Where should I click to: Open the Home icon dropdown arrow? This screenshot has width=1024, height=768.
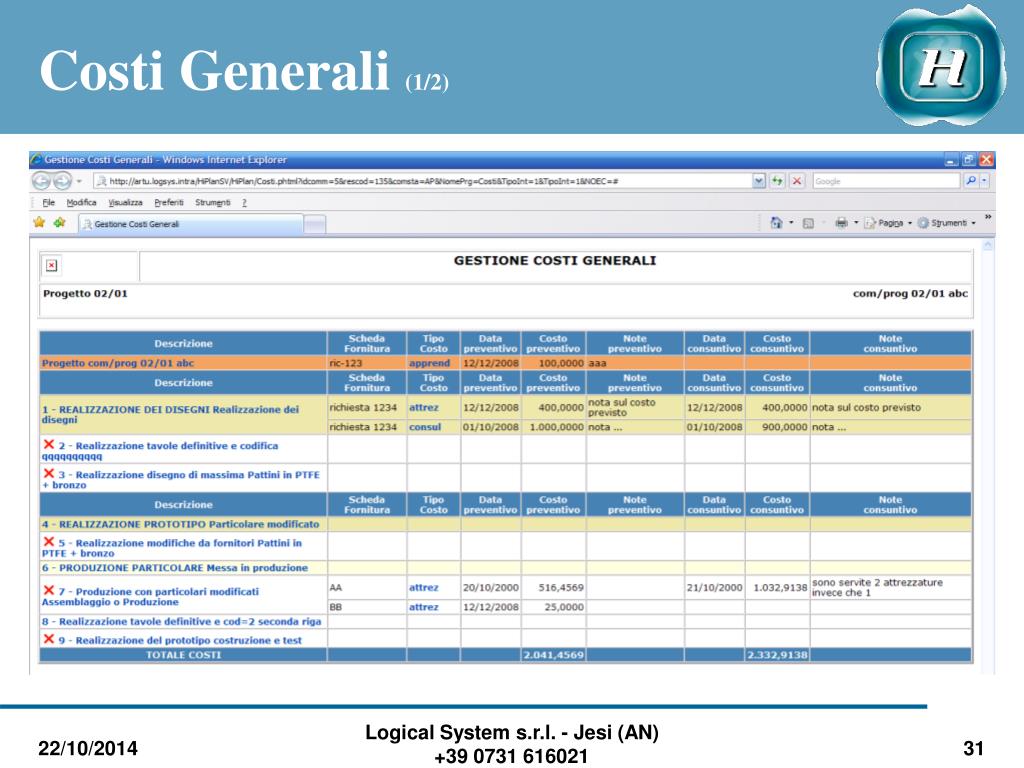(x=791, y=223)
